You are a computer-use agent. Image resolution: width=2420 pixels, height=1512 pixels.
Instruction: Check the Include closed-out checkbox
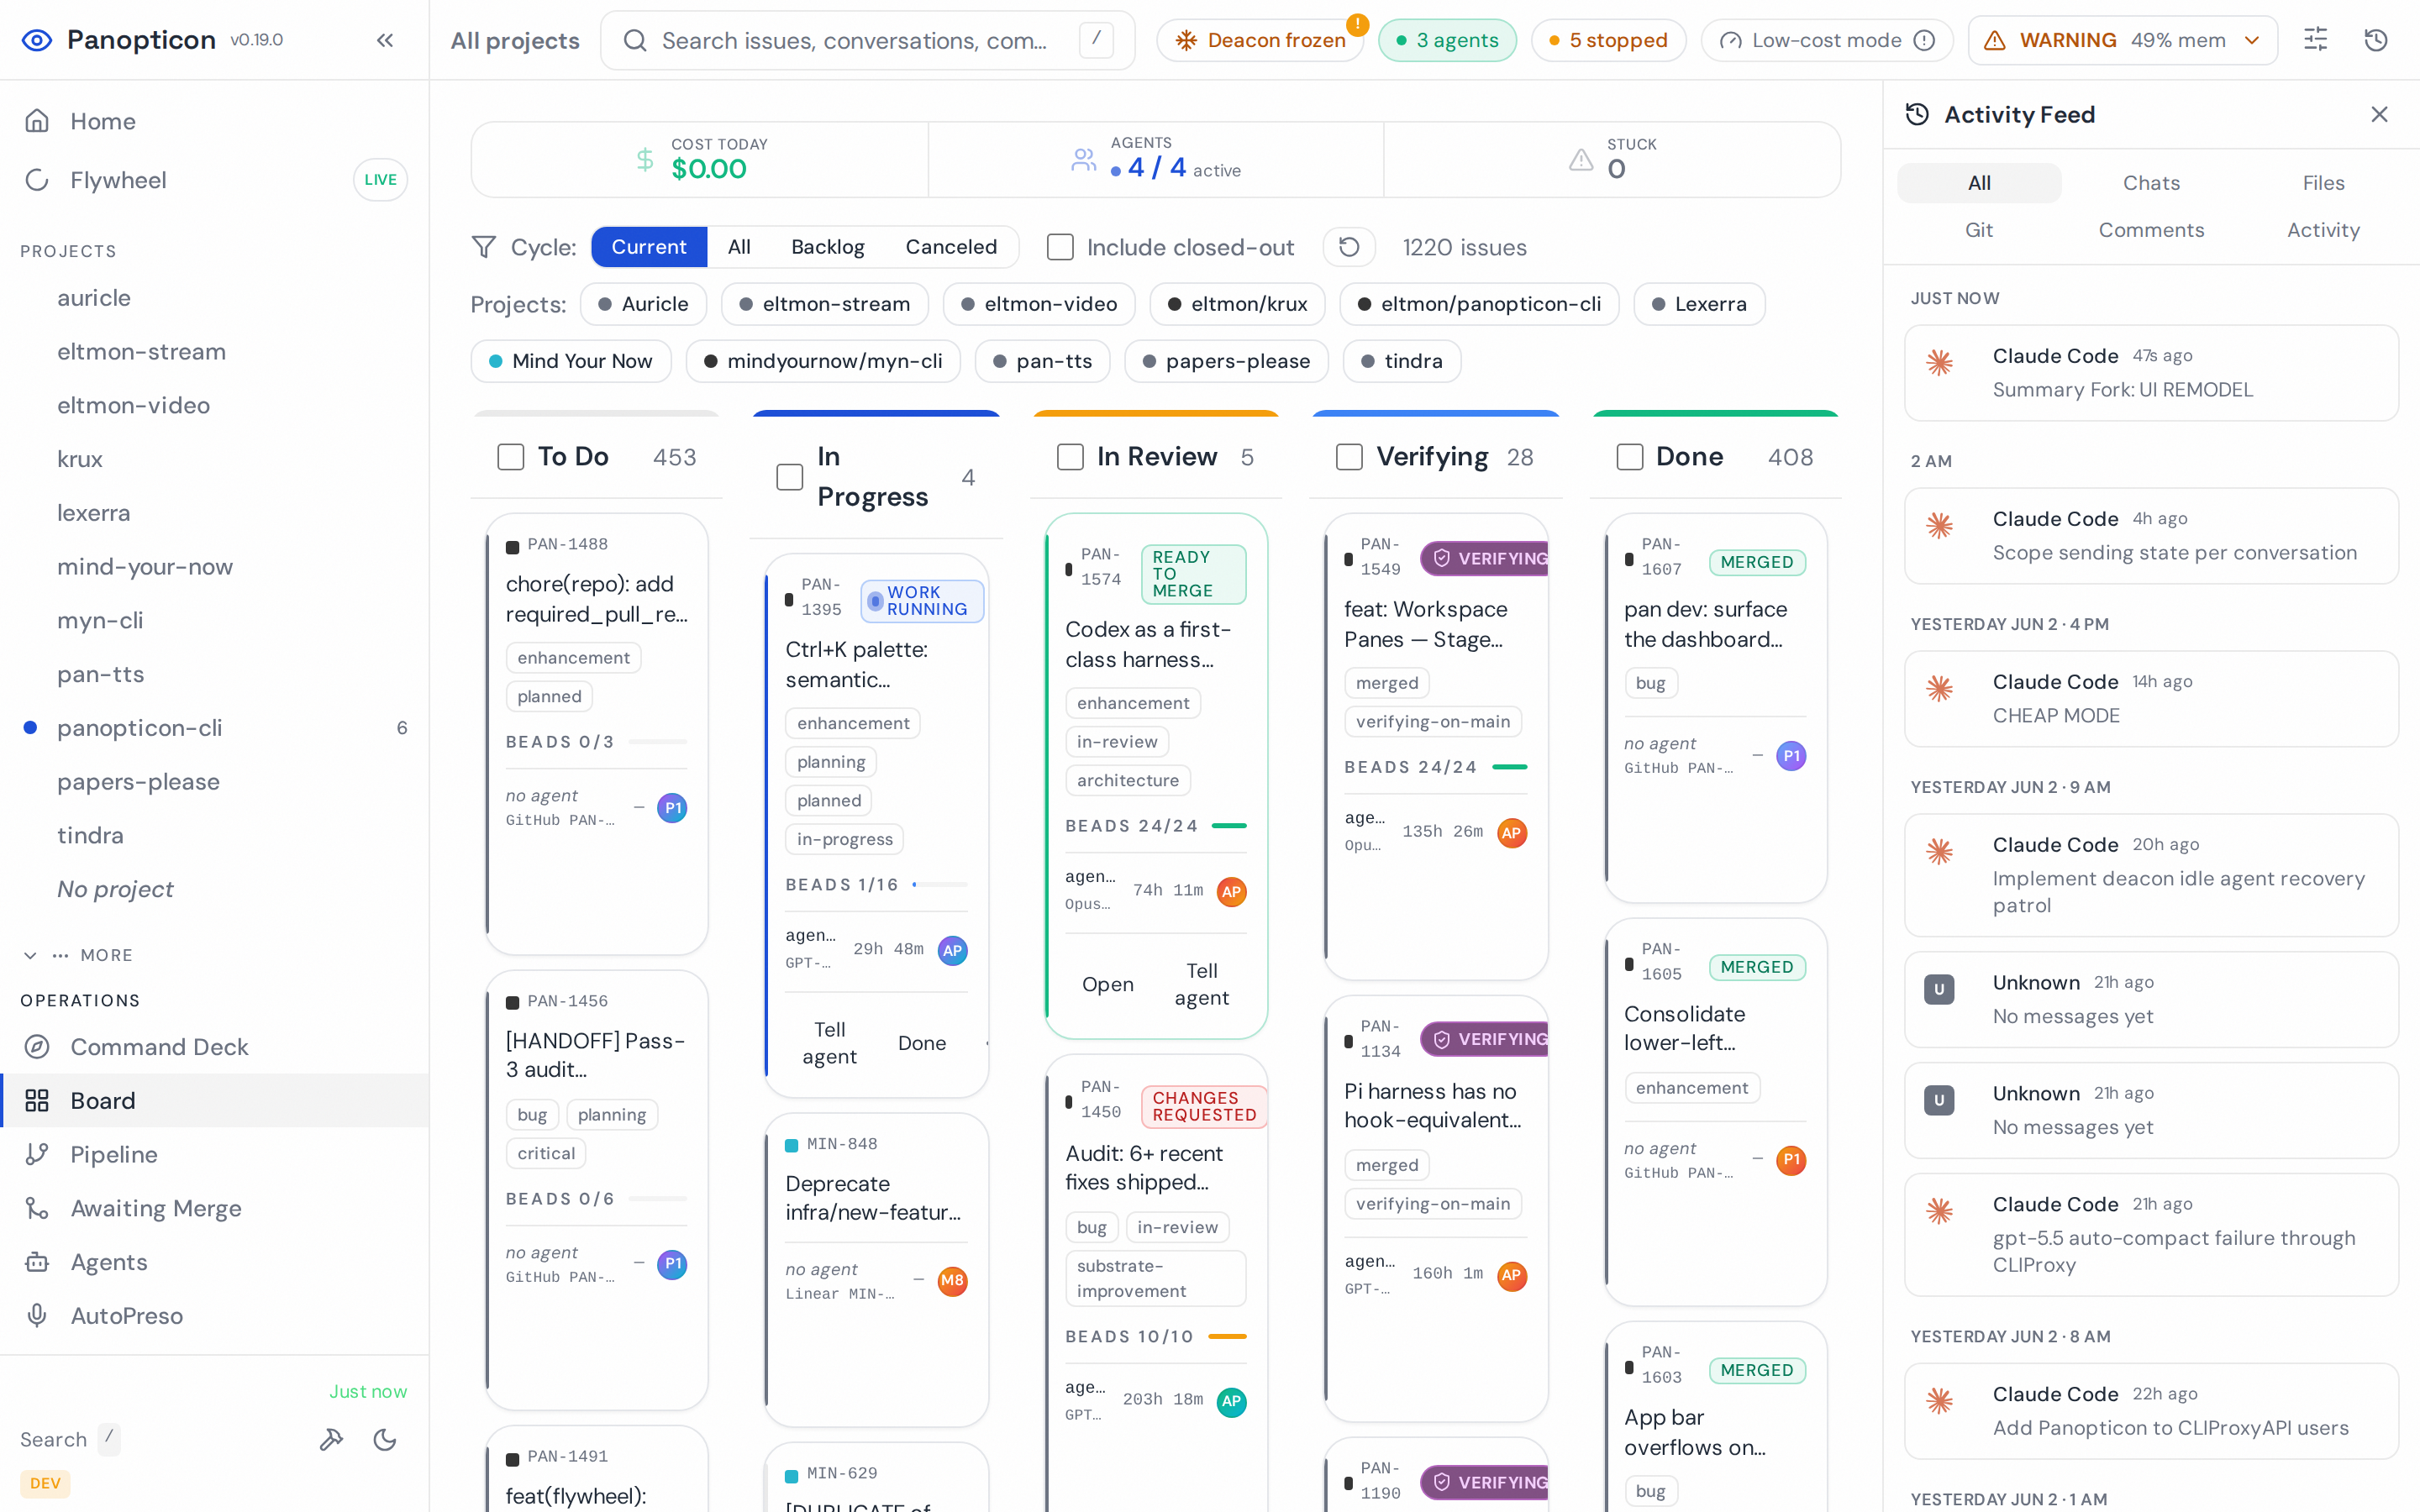(x=1060, y=247)
